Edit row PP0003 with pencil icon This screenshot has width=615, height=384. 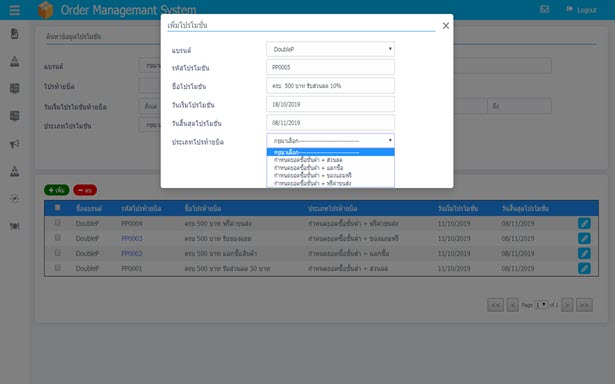tap(584, 238)
